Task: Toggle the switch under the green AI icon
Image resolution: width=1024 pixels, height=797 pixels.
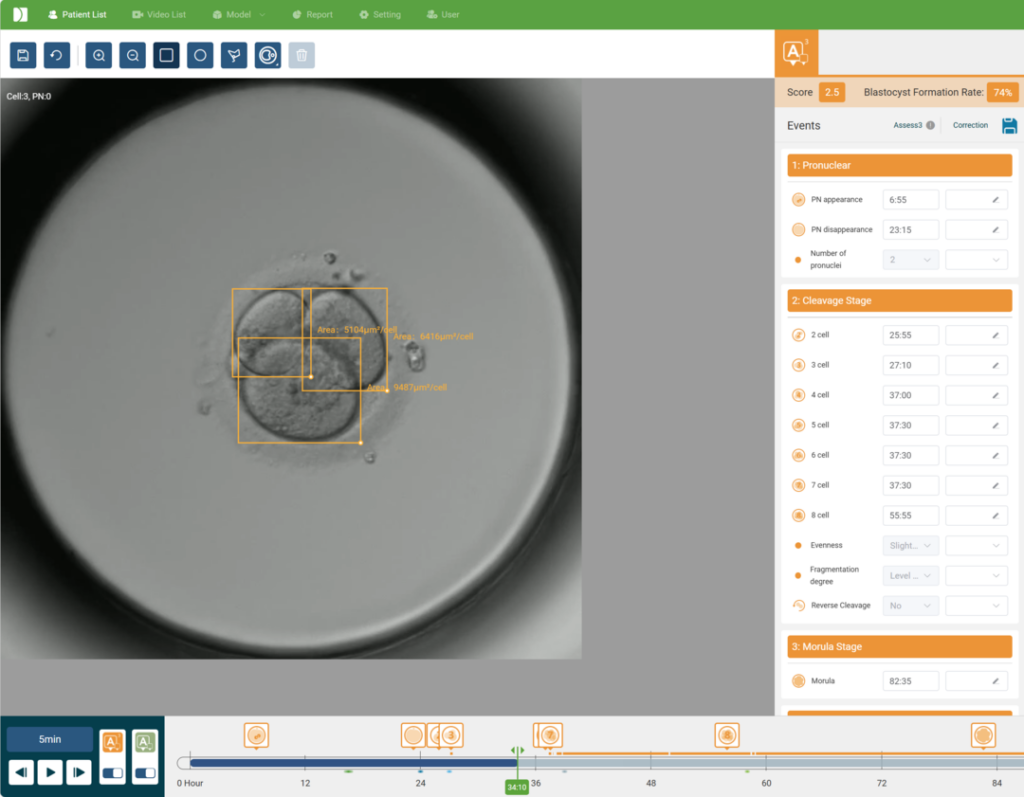Action: [146, 772]
